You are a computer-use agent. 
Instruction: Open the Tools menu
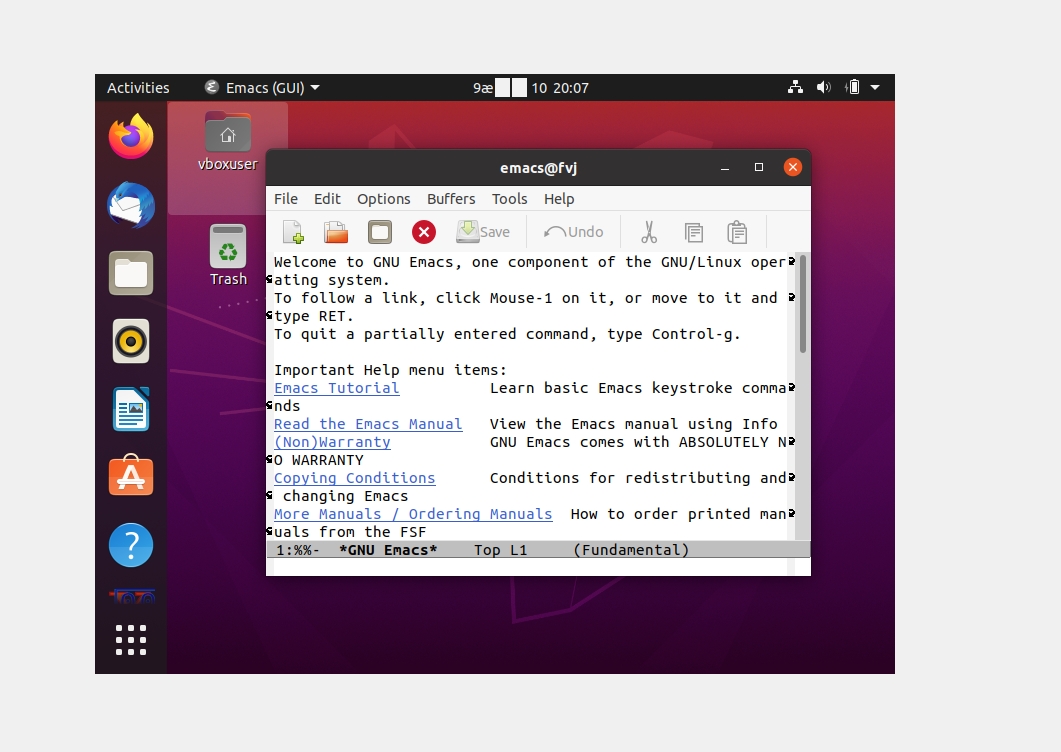click(510, 199)
